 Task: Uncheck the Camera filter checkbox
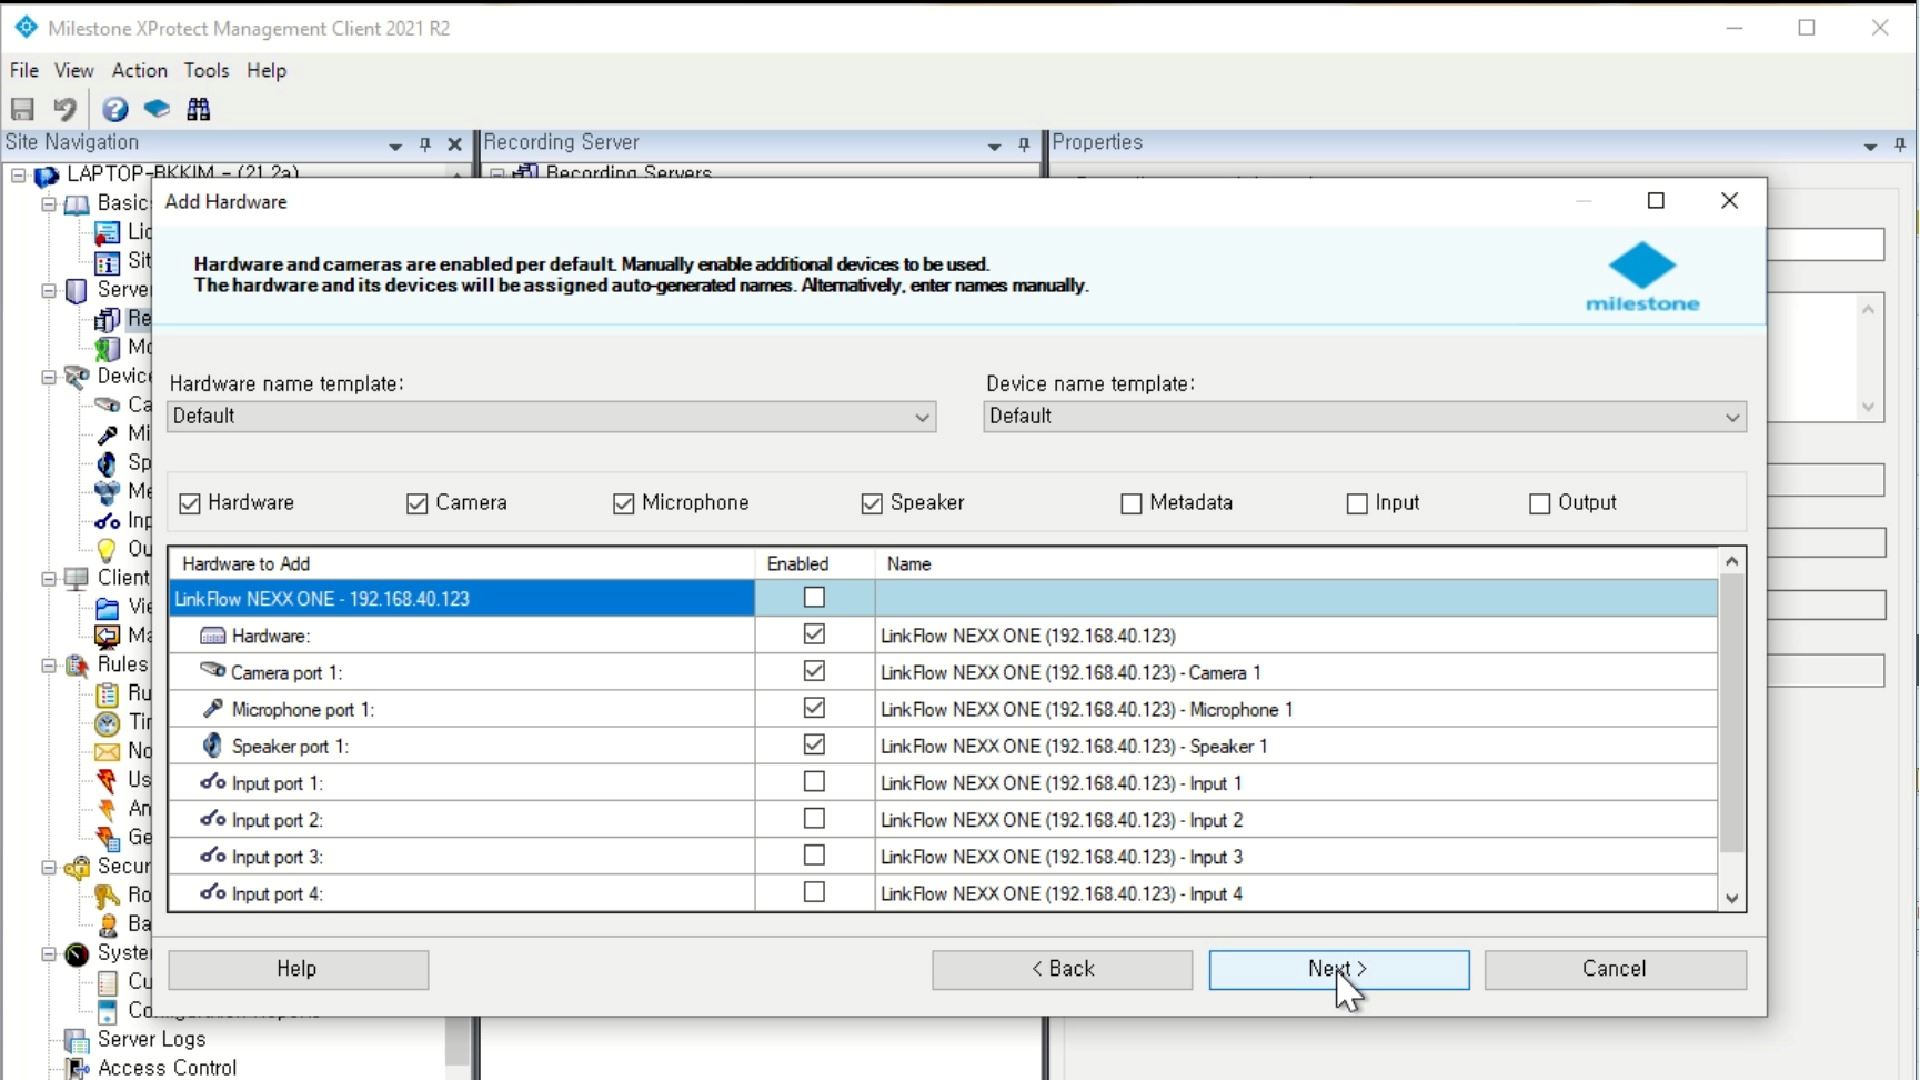(x=417, y=503)
